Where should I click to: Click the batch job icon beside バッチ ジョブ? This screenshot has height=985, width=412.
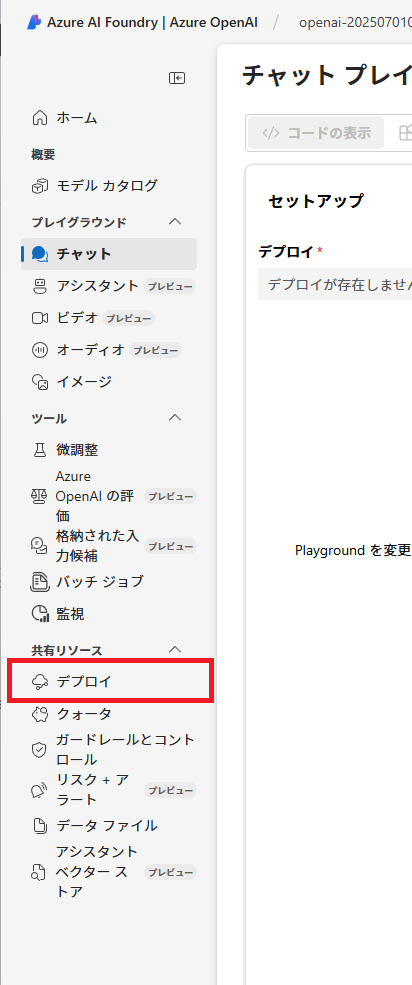40,582
